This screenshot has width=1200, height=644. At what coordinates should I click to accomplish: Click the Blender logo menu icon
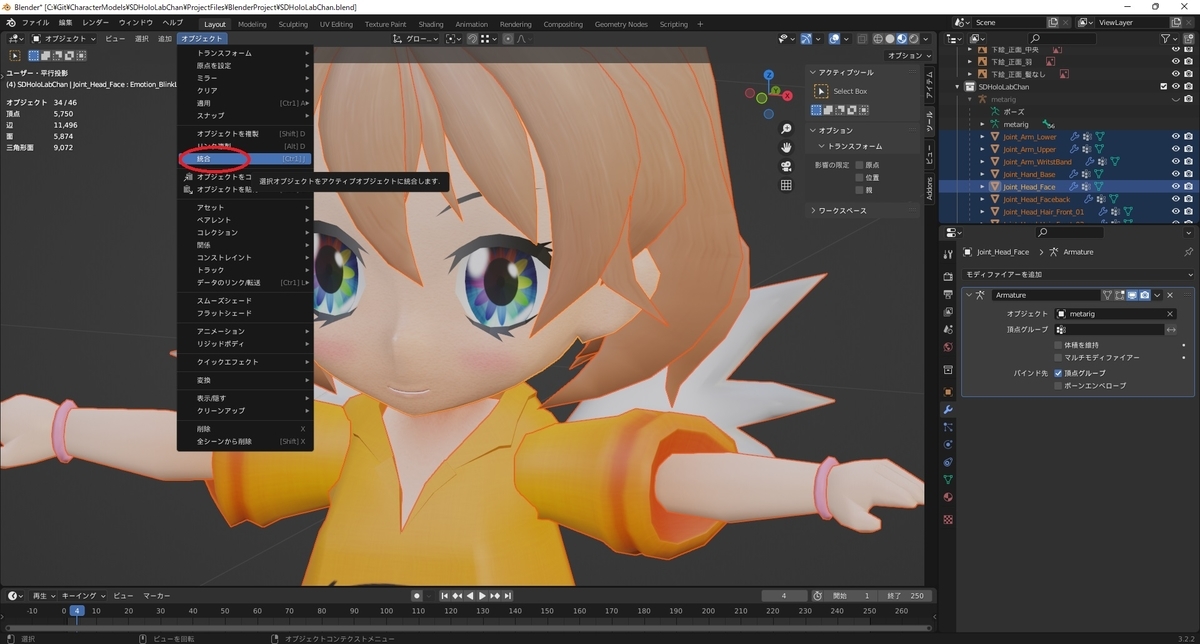coord(10,22)
